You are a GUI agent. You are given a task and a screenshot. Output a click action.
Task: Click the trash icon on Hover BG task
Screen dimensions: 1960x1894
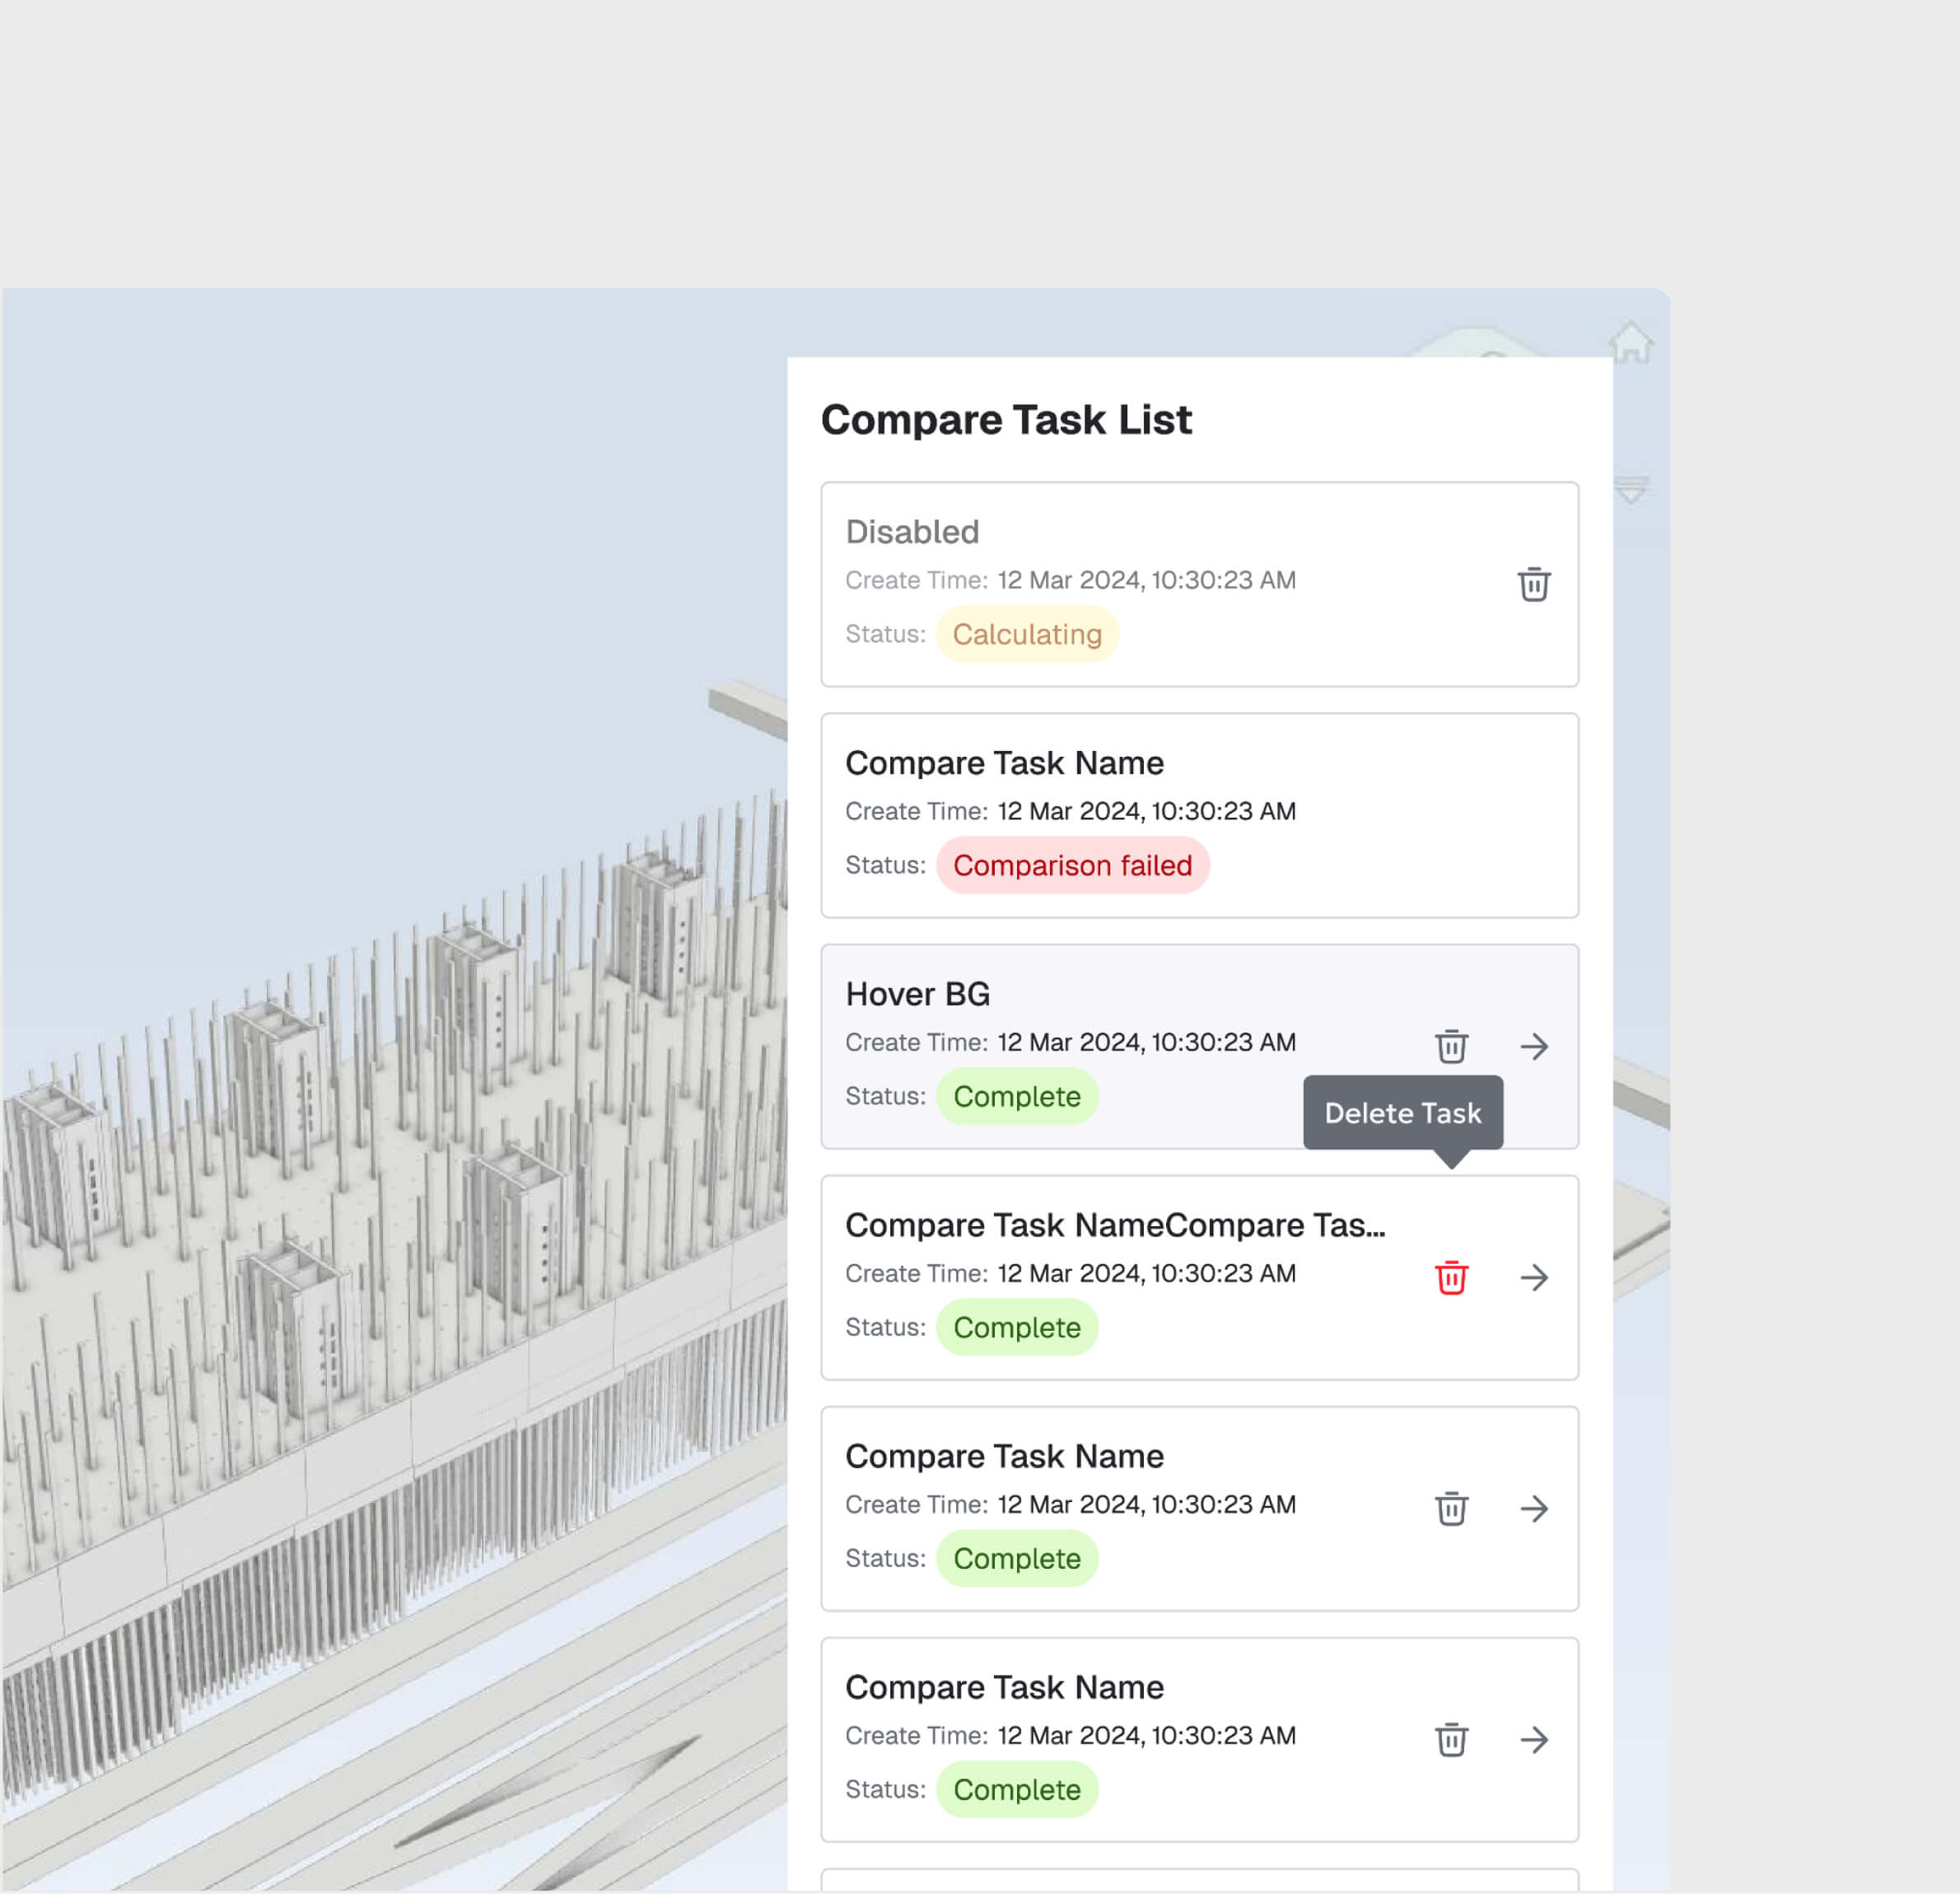[x=1450, y=1046]
